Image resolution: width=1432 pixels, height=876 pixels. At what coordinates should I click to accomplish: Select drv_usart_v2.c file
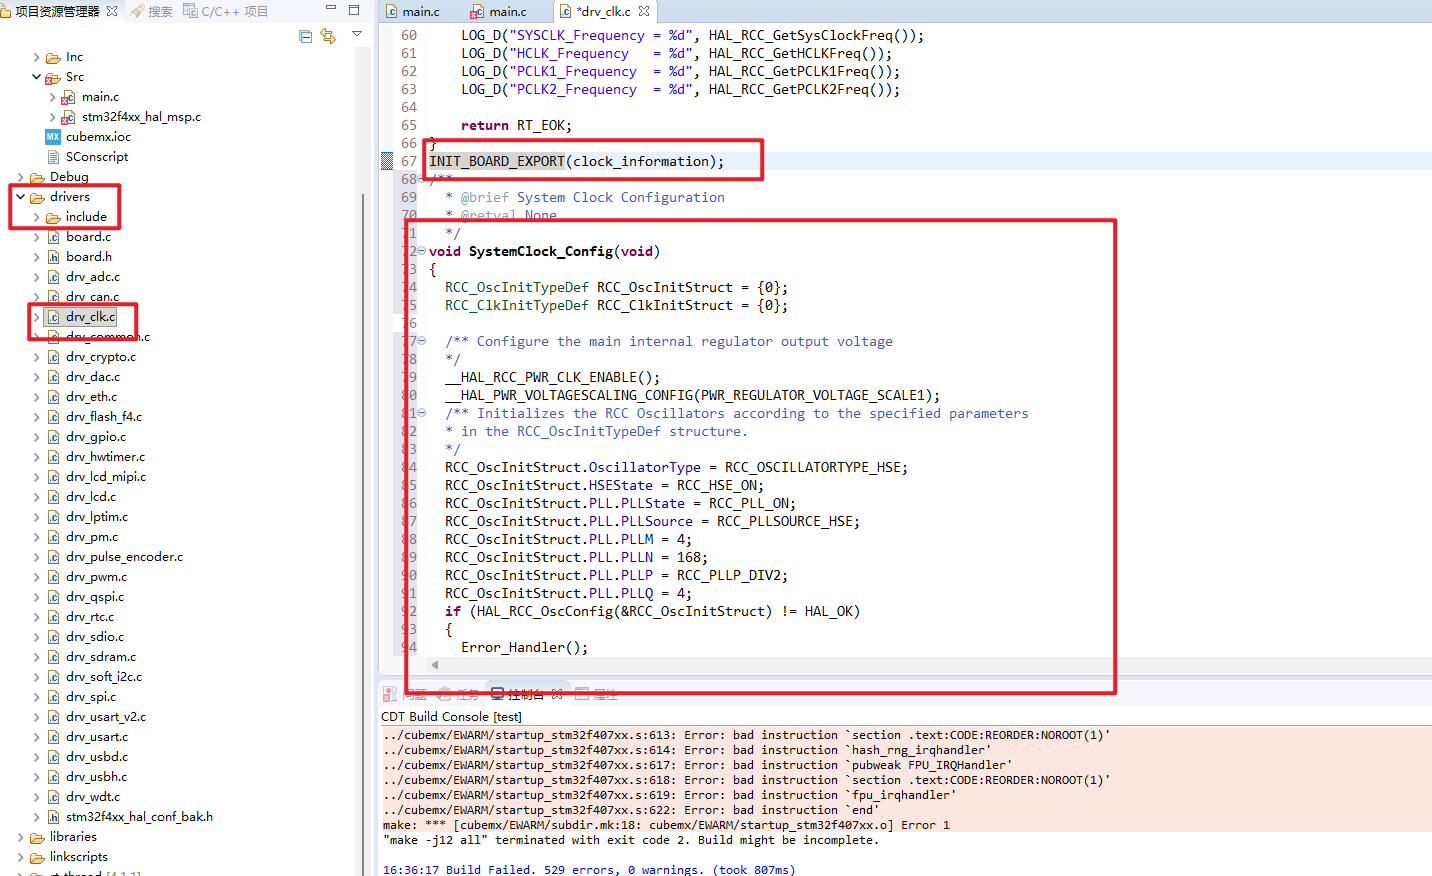[x=106, y=717]
